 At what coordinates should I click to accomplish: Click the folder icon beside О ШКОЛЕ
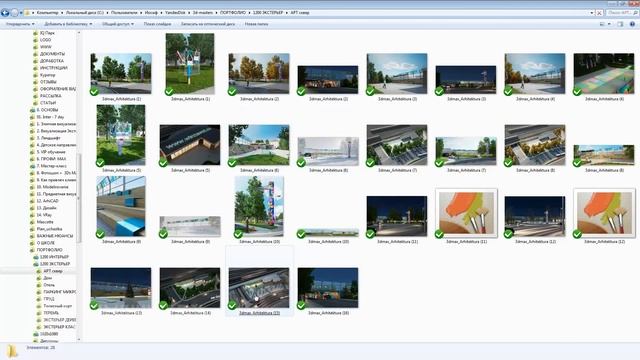pyautogui.click(x=32, y=243)
